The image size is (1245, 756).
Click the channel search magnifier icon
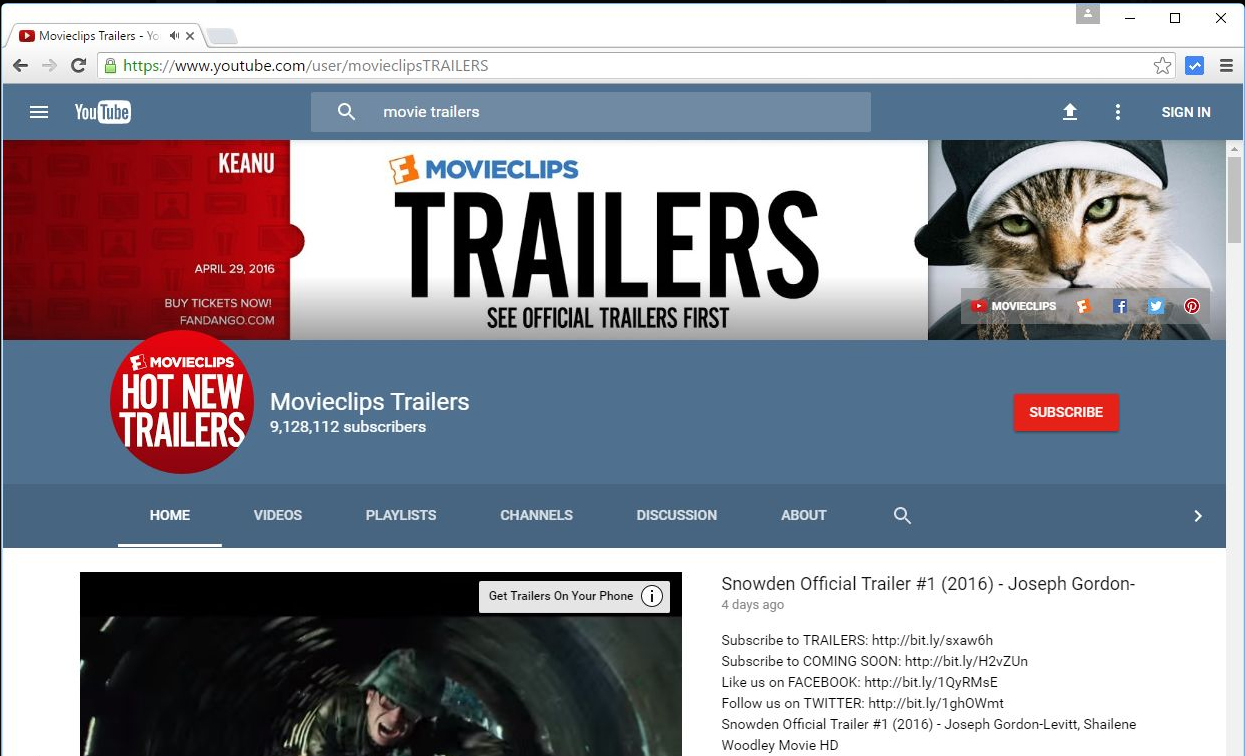click(x=902, y=515)
